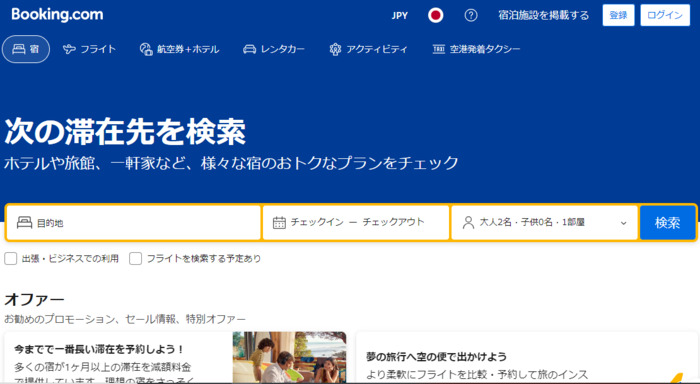Open the JPY currency selector
Image resolution: width=700 pixels, height=384 pixels.
coord(400,16)
